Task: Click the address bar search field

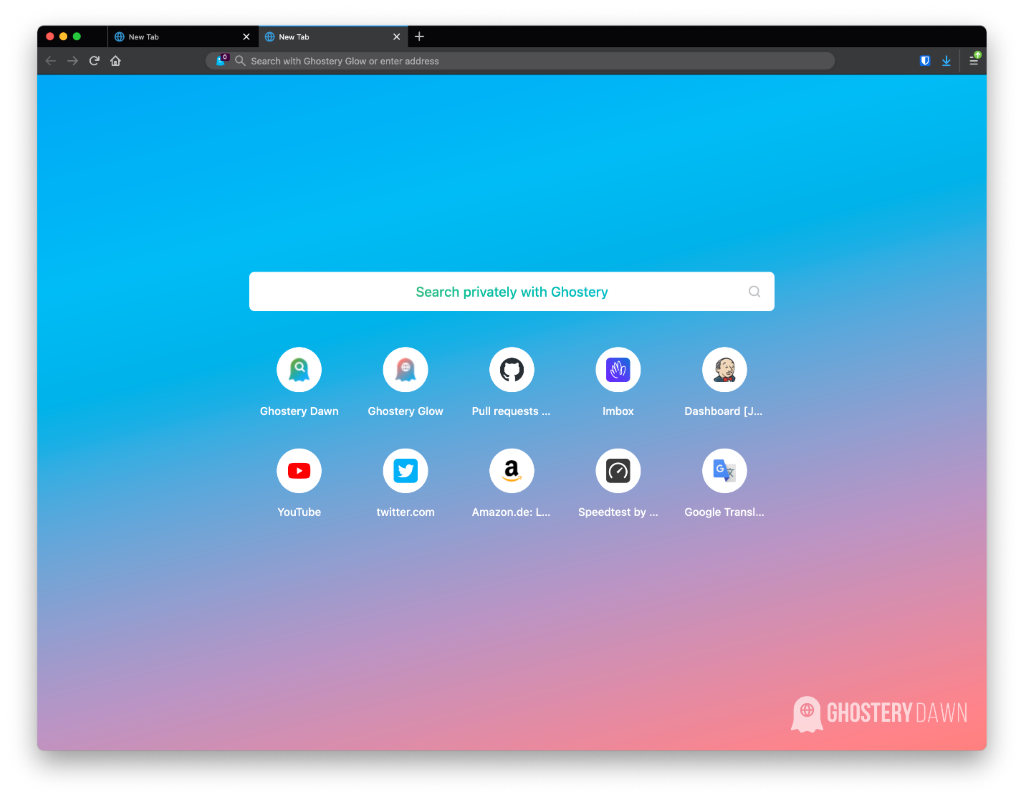Action: 520,61
